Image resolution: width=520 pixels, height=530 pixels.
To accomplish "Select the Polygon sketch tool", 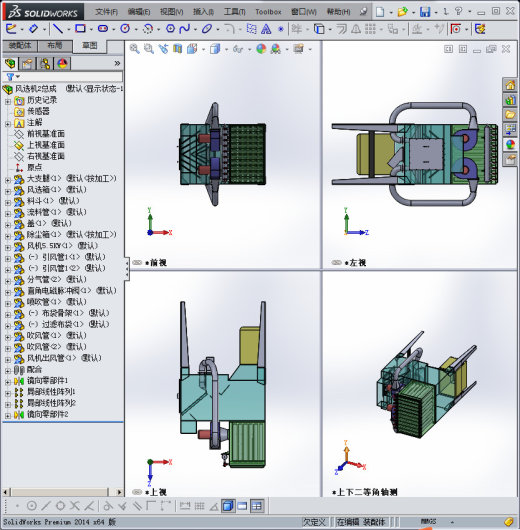I will (170, 29).
